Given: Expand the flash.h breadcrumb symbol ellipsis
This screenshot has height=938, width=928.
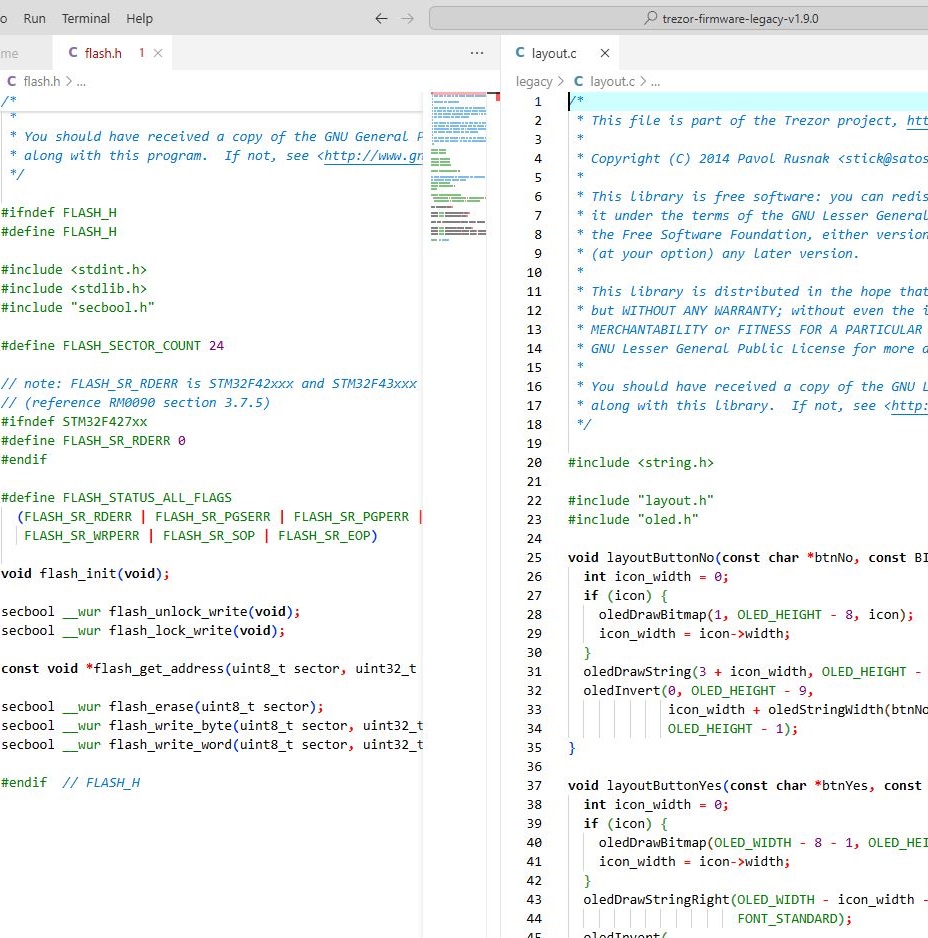Looking at the screenshot, I should coord(81,82).
